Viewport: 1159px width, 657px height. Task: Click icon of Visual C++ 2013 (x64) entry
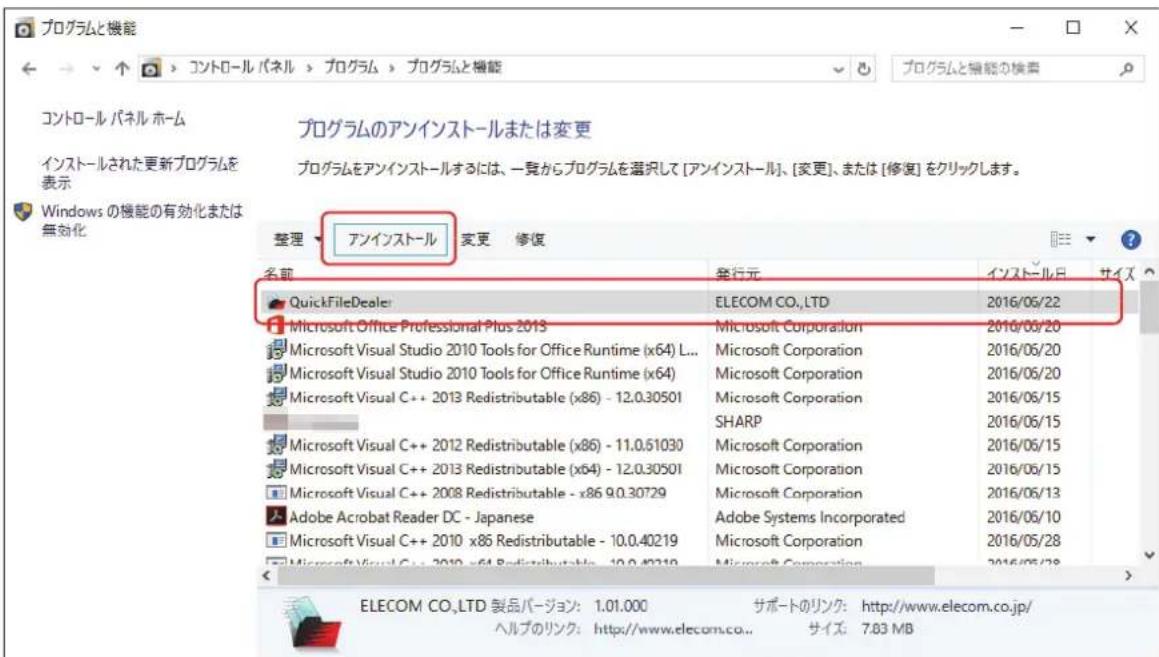(276, 469)
